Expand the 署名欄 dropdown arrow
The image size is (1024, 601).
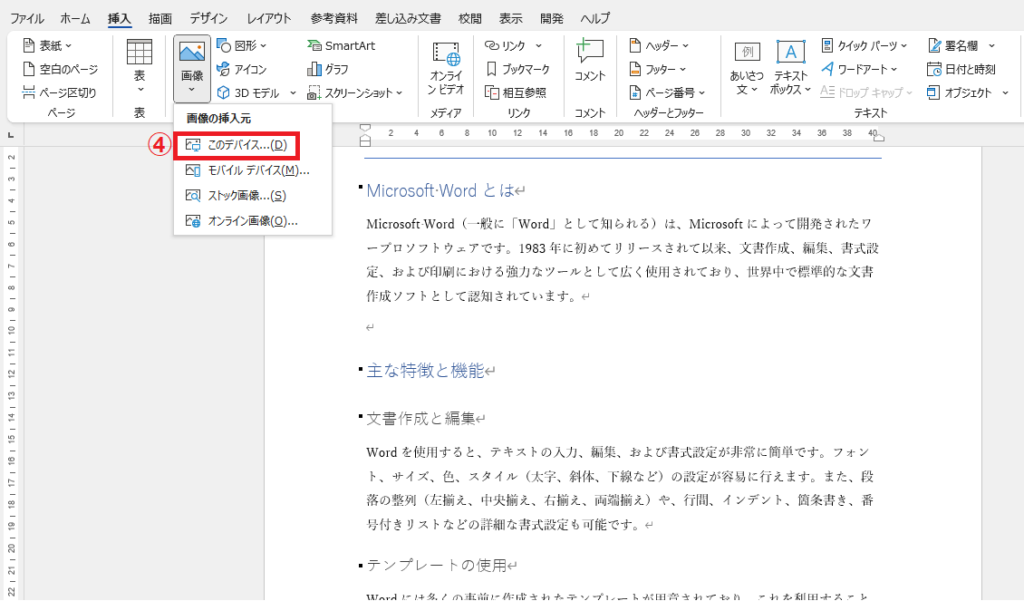[x=991, y=46]
